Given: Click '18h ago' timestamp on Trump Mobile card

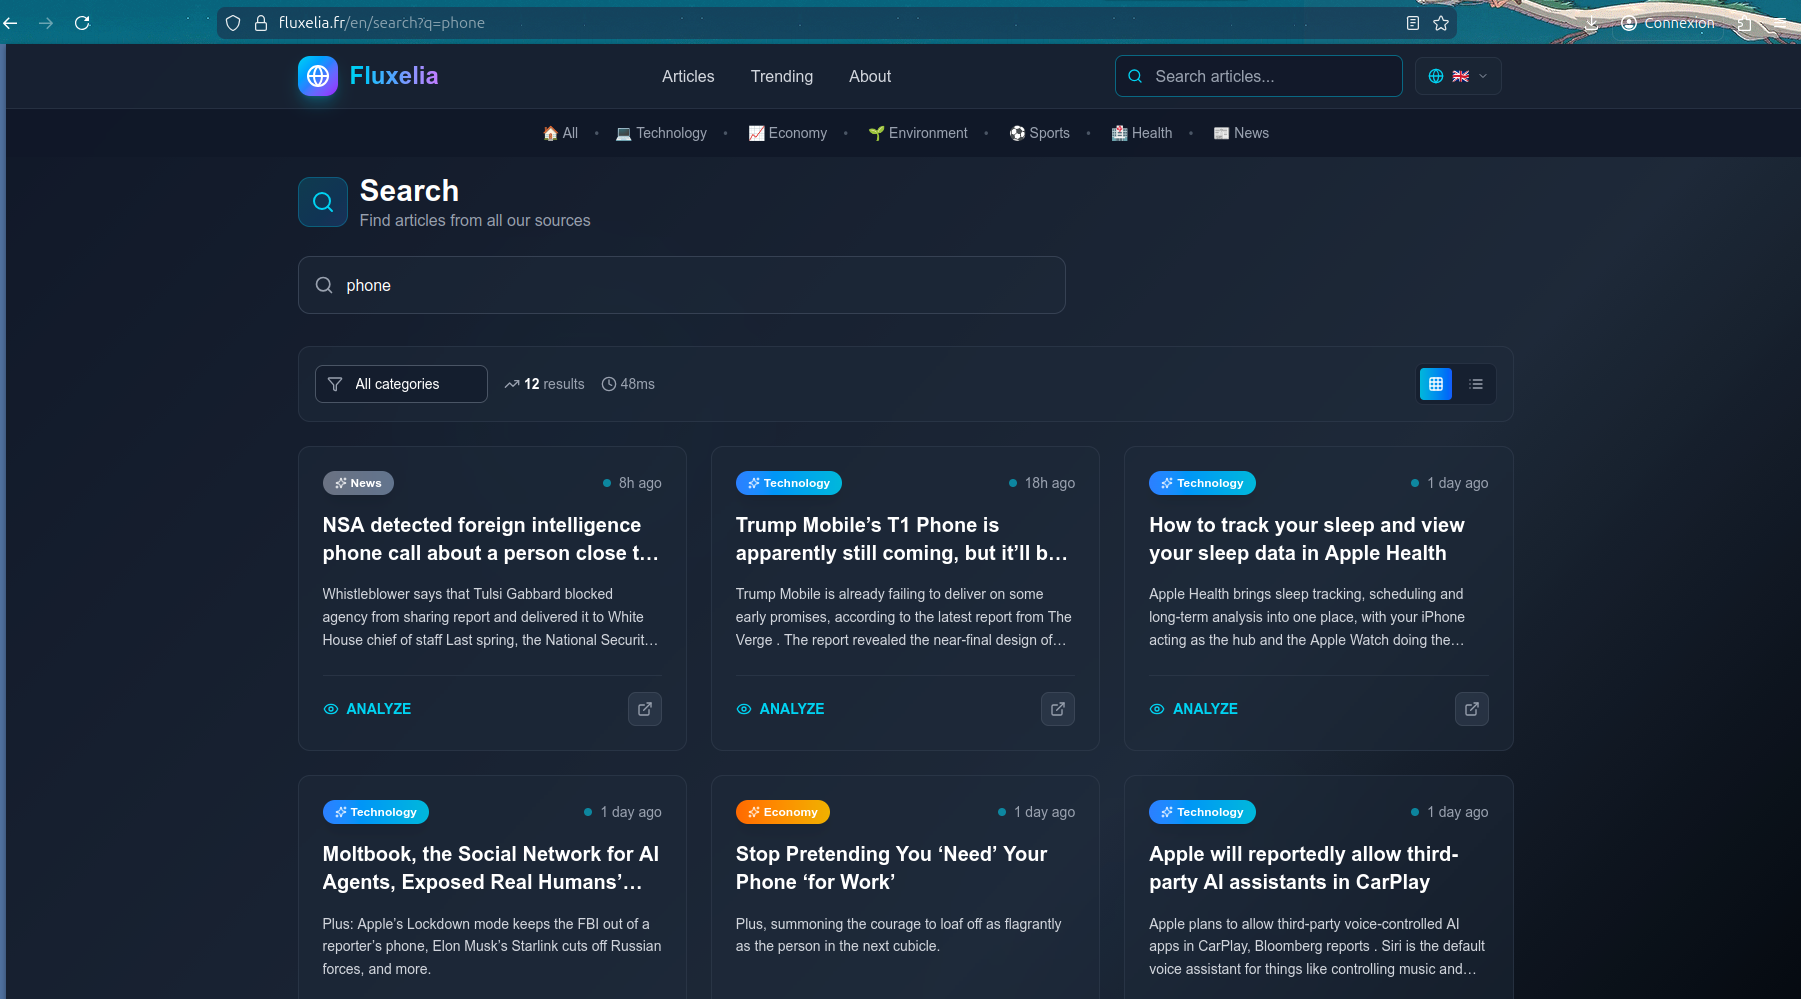Looking at the screenshot, I should coord(1050,483).
